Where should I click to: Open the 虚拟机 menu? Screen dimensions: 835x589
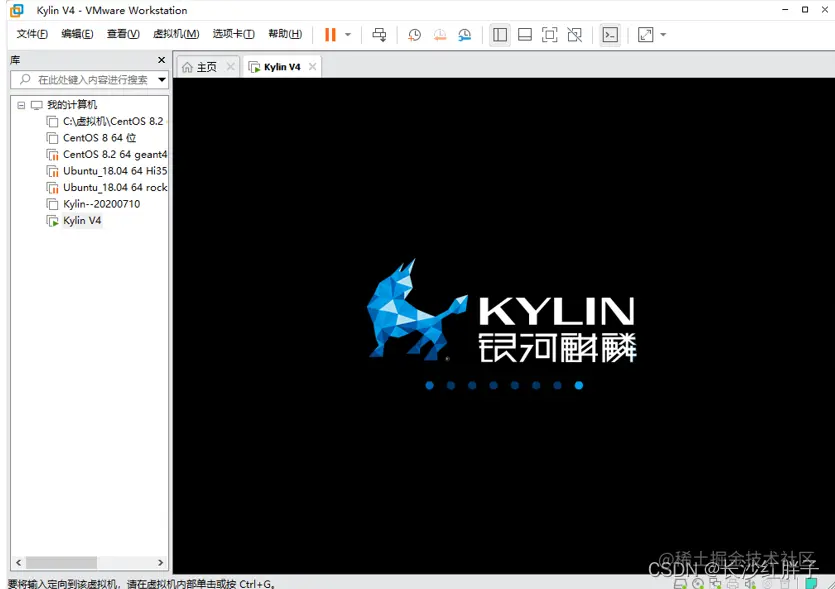(175, 33)
